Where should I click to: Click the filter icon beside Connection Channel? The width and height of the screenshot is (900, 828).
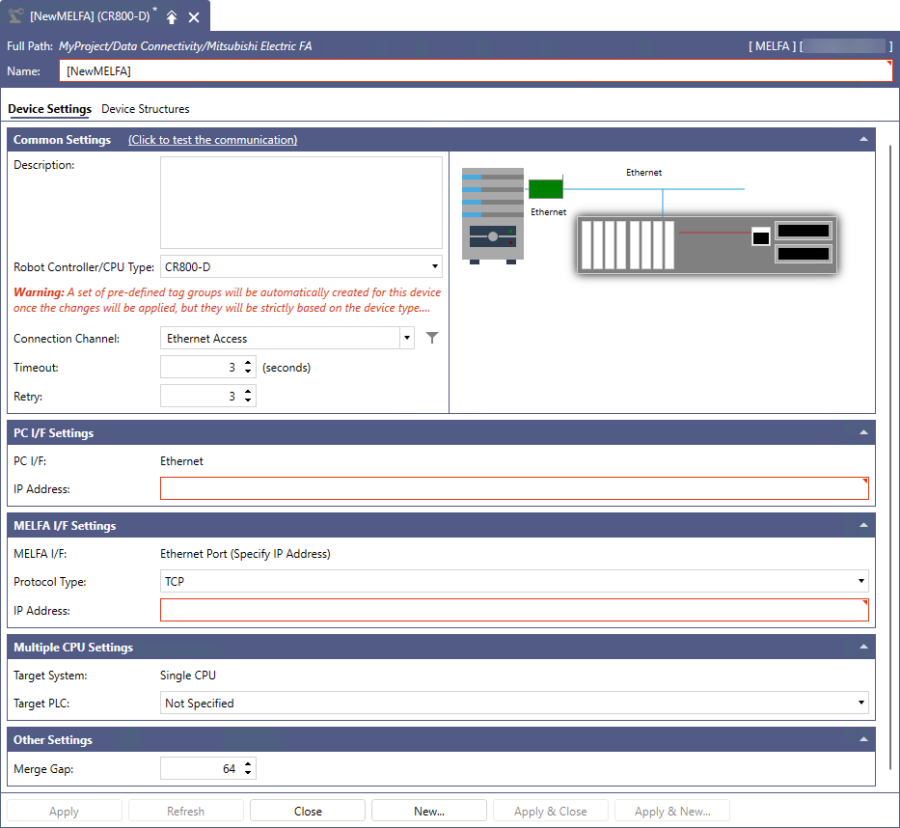[432, 338]
